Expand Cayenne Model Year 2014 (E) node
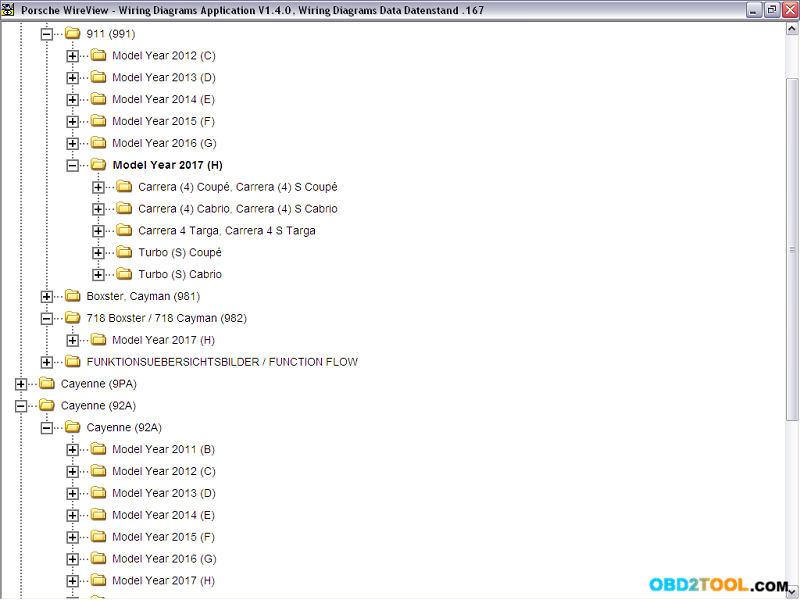The height and width of the screenshot is (600, 800). point(72,516)
